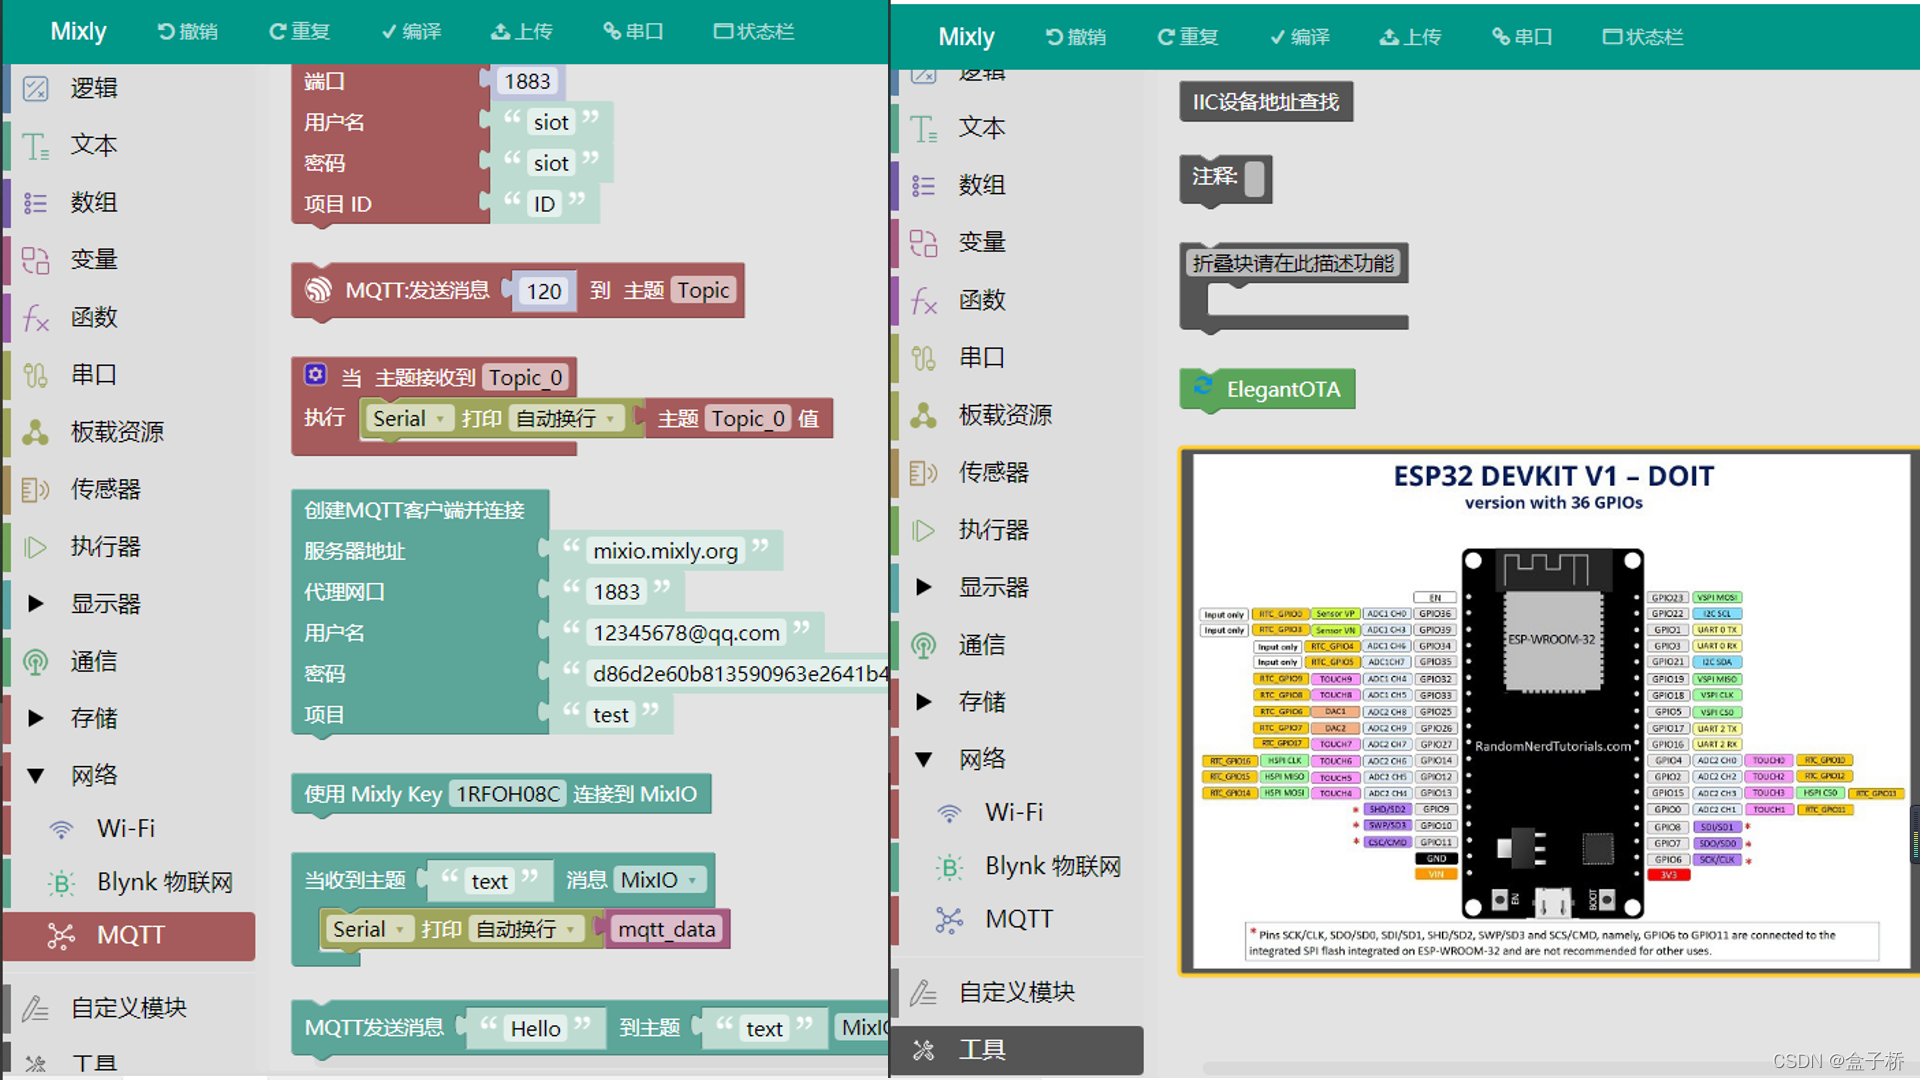The height and width of the screenshot is (1080, 1920).
Task: Click the Undo (撤销) button in left Mixly window
Action: [188, 31]
